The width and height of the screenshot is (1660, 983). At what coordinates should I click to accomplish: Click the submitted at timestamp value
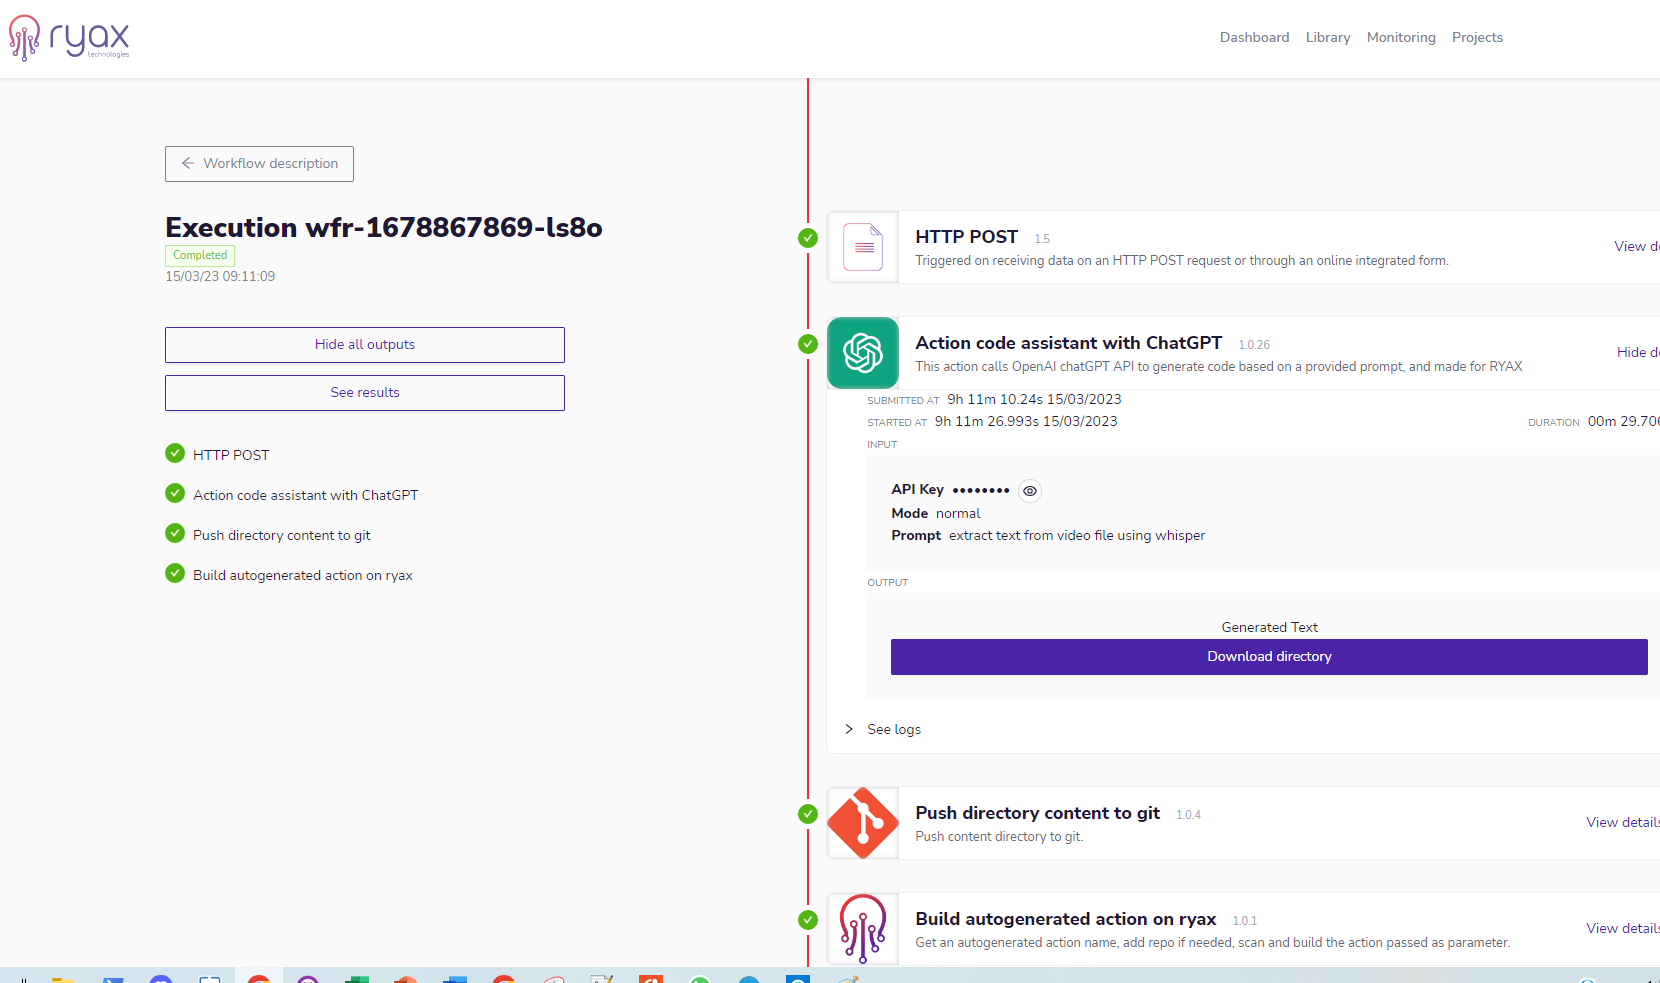(1035, 399)
